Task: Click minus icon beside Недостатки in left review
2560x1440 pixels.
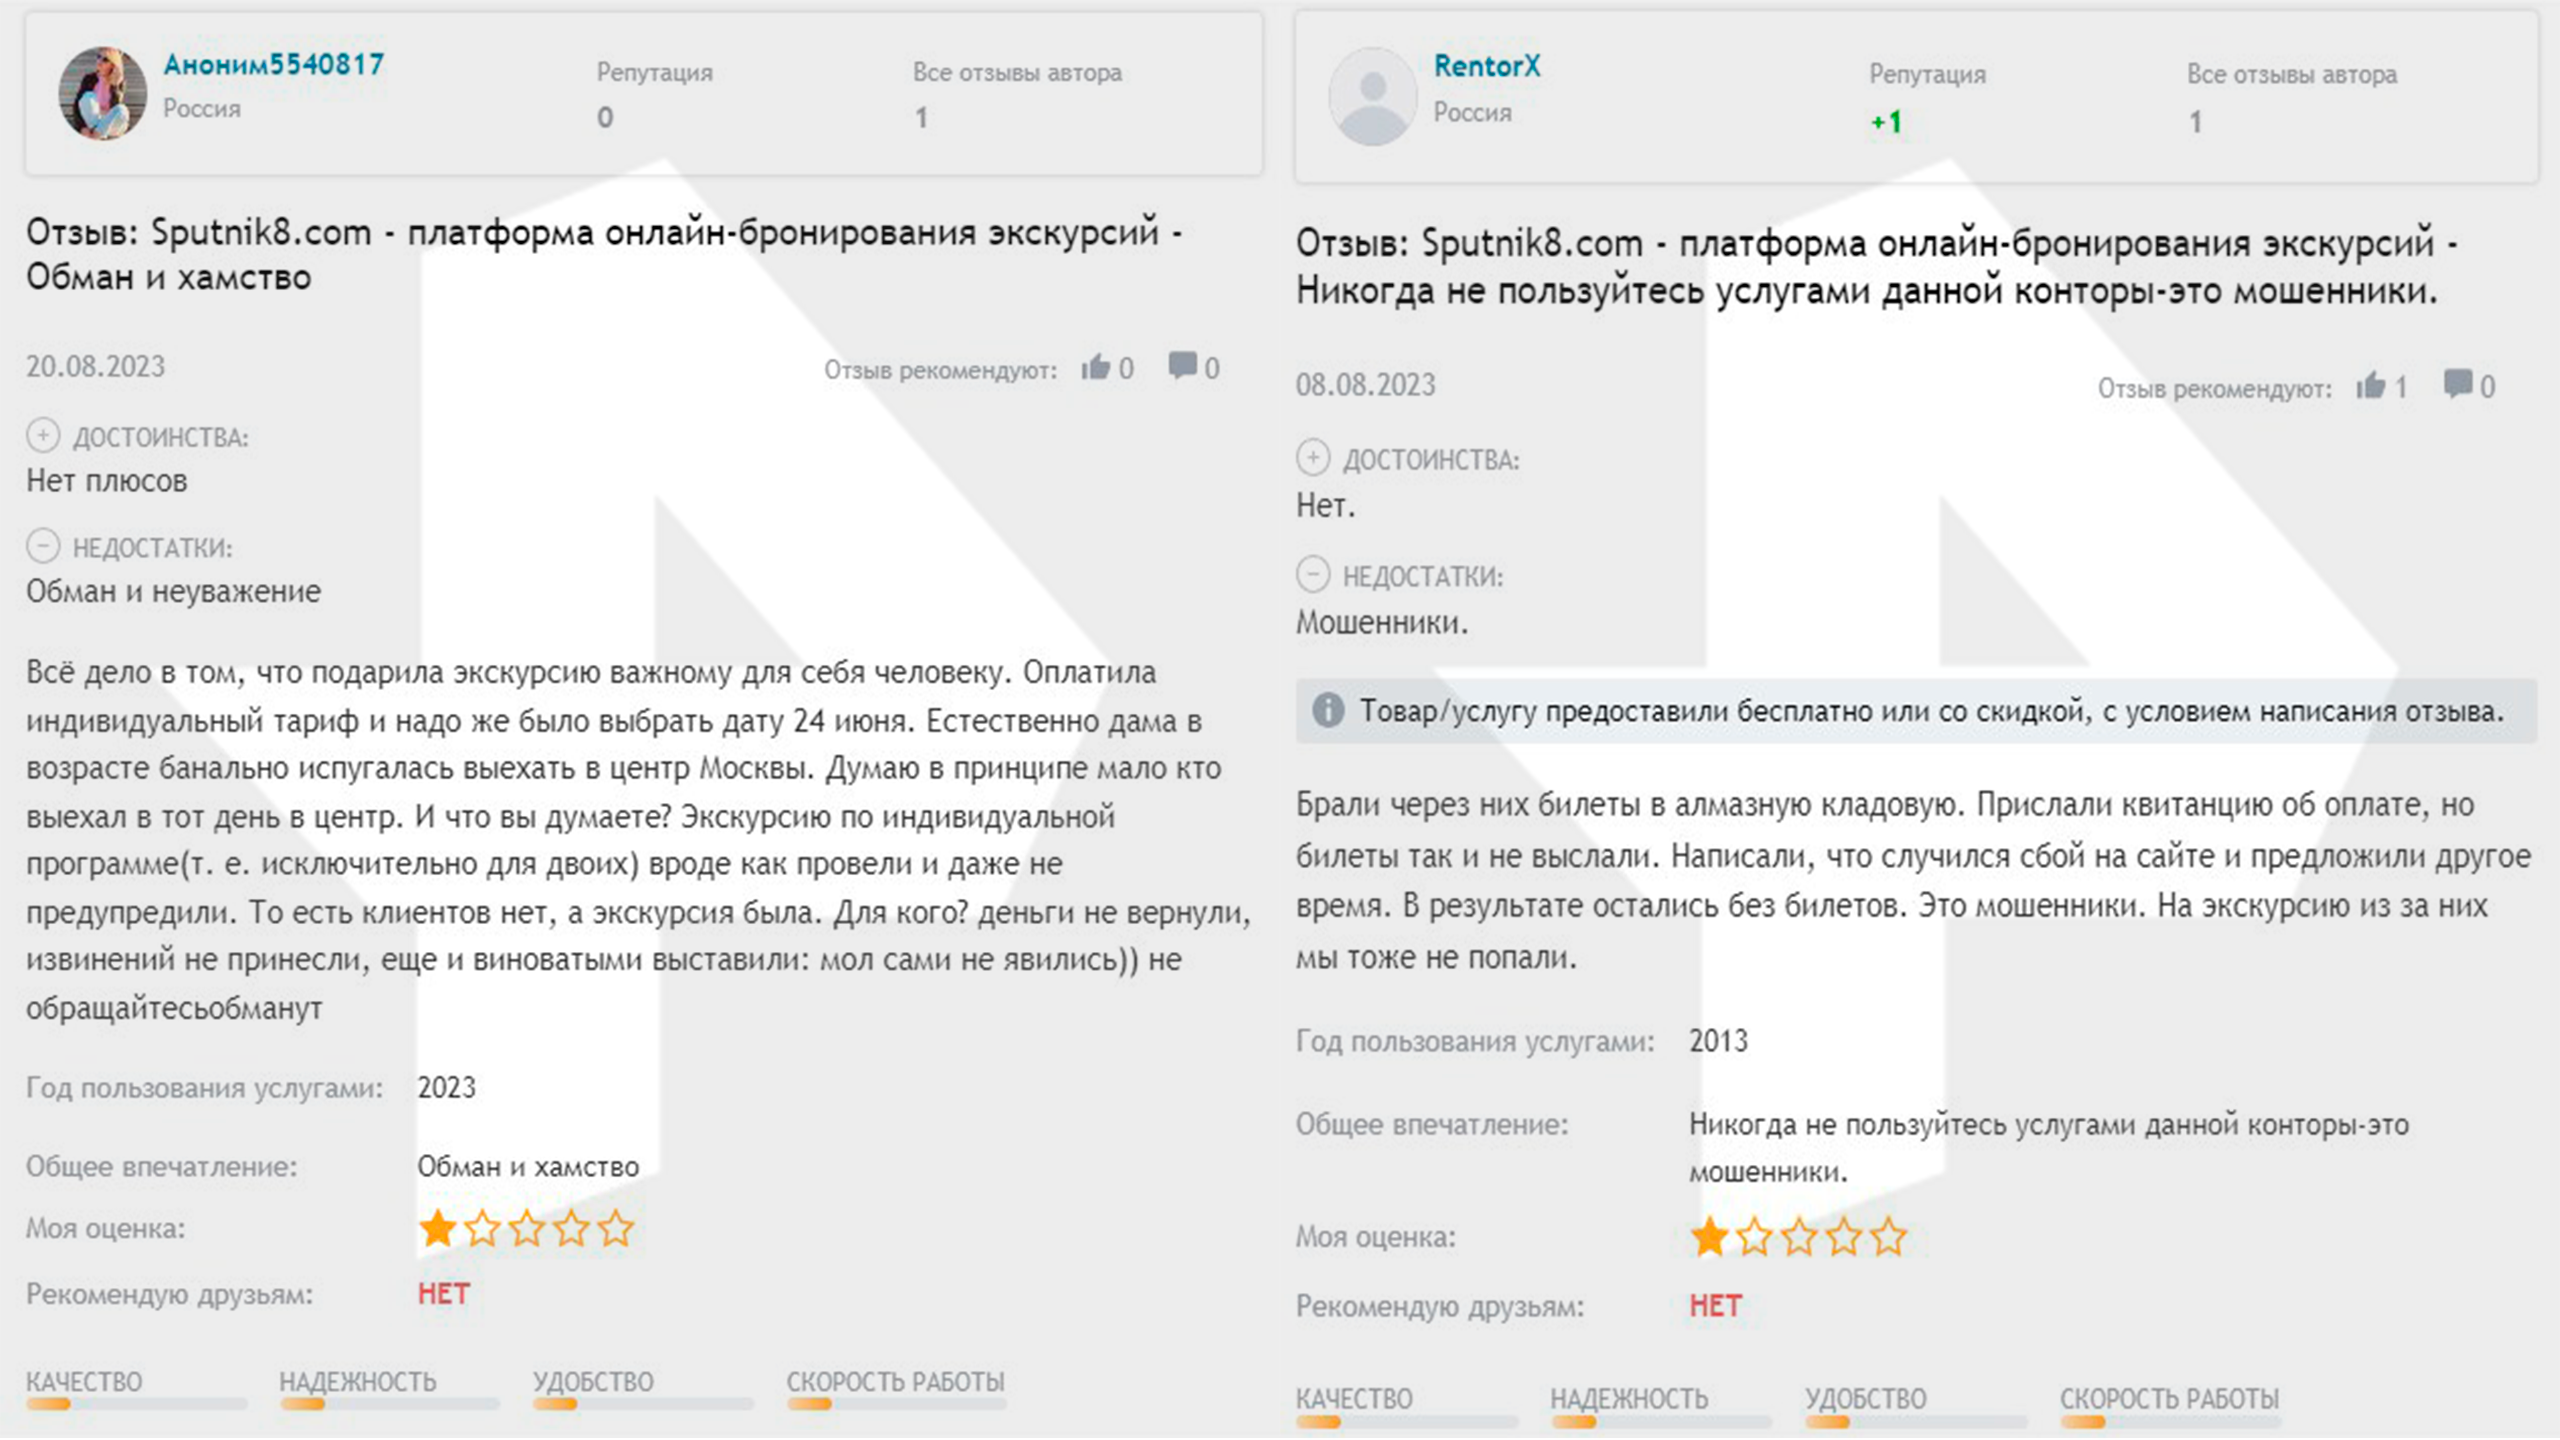Action: 43,546
